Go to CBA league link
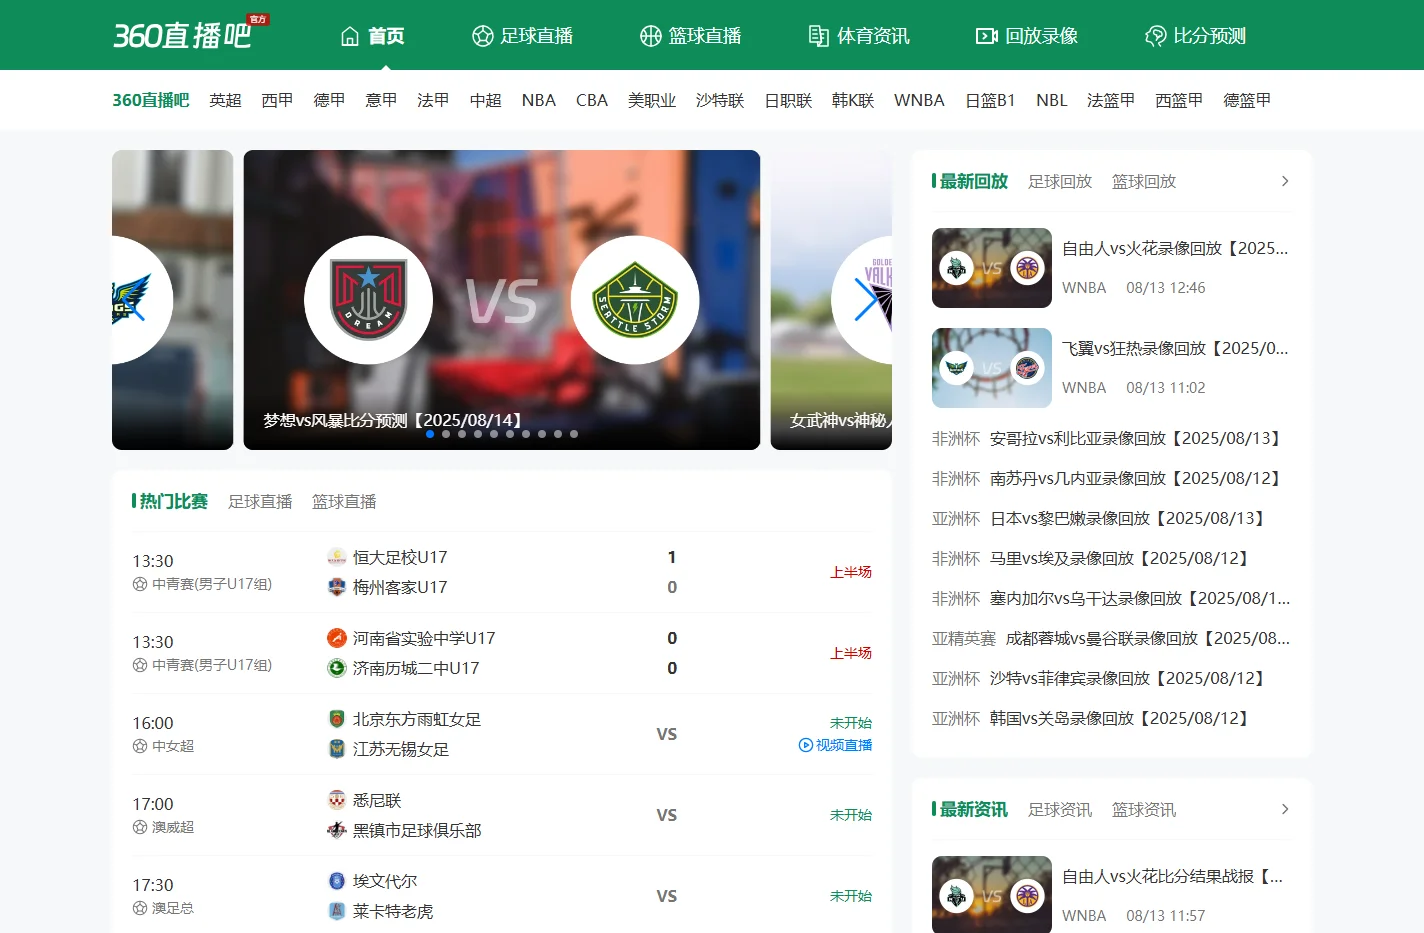Image resolution: width=1424 pixels, height=933 pixels. point(592,100)
